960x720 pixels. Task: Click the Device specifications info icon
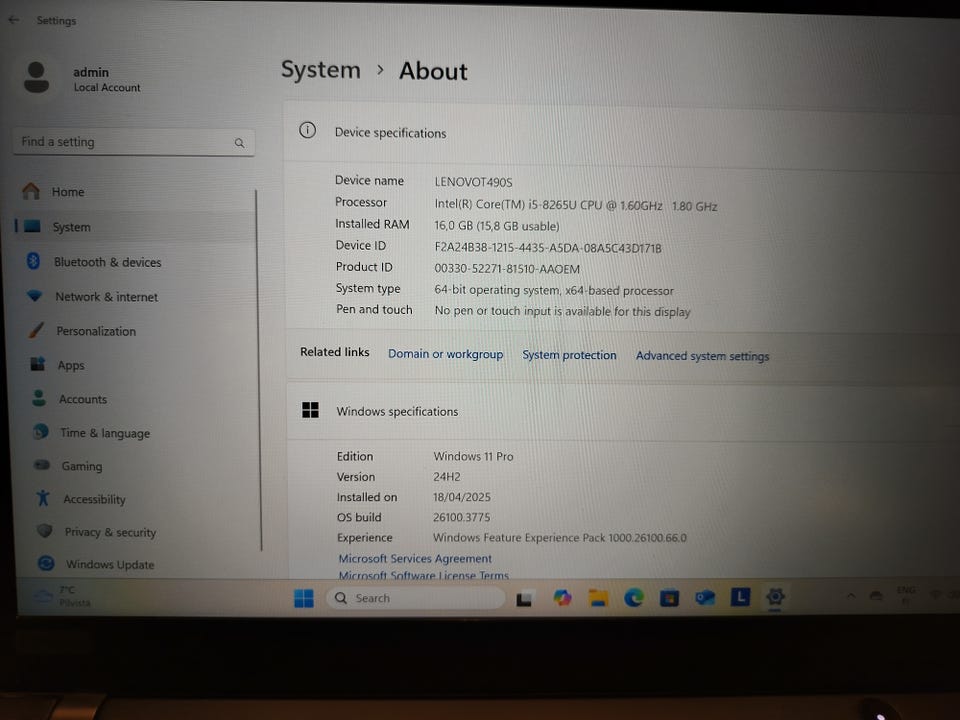pos(307,130)
